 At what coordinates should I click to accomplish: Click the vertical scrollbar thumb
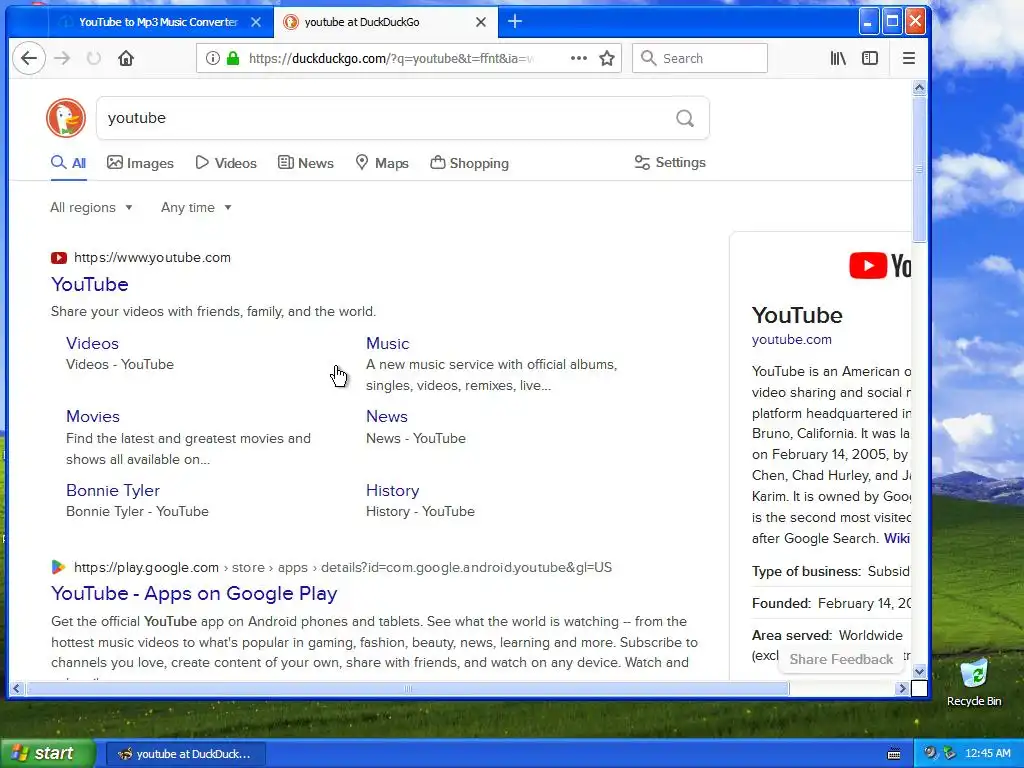(x=920, y=169)
